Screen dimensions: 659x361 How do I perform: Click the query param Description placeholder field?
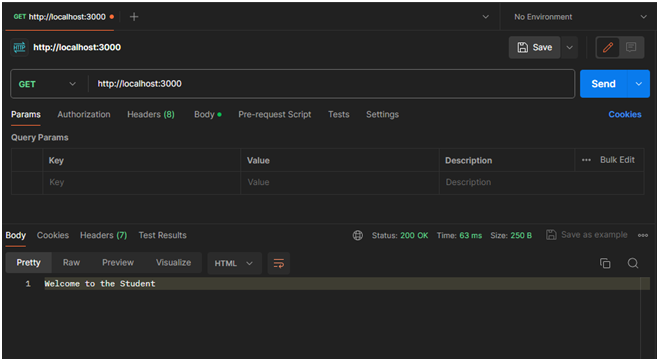coord(541,182)
